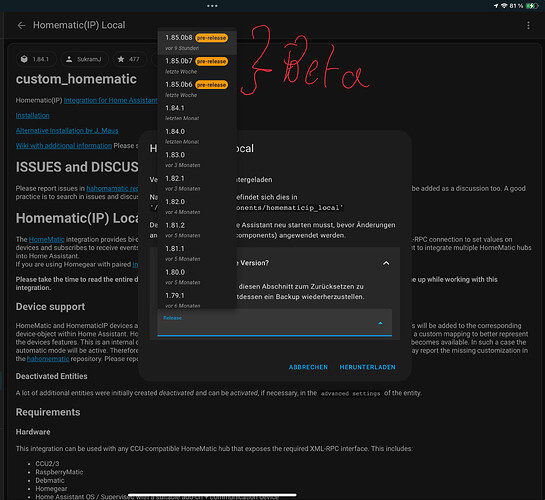545x500 pixels.
Task: Click the SukramJ author chip
Action: pyautogui.click(x=84, y=59)
